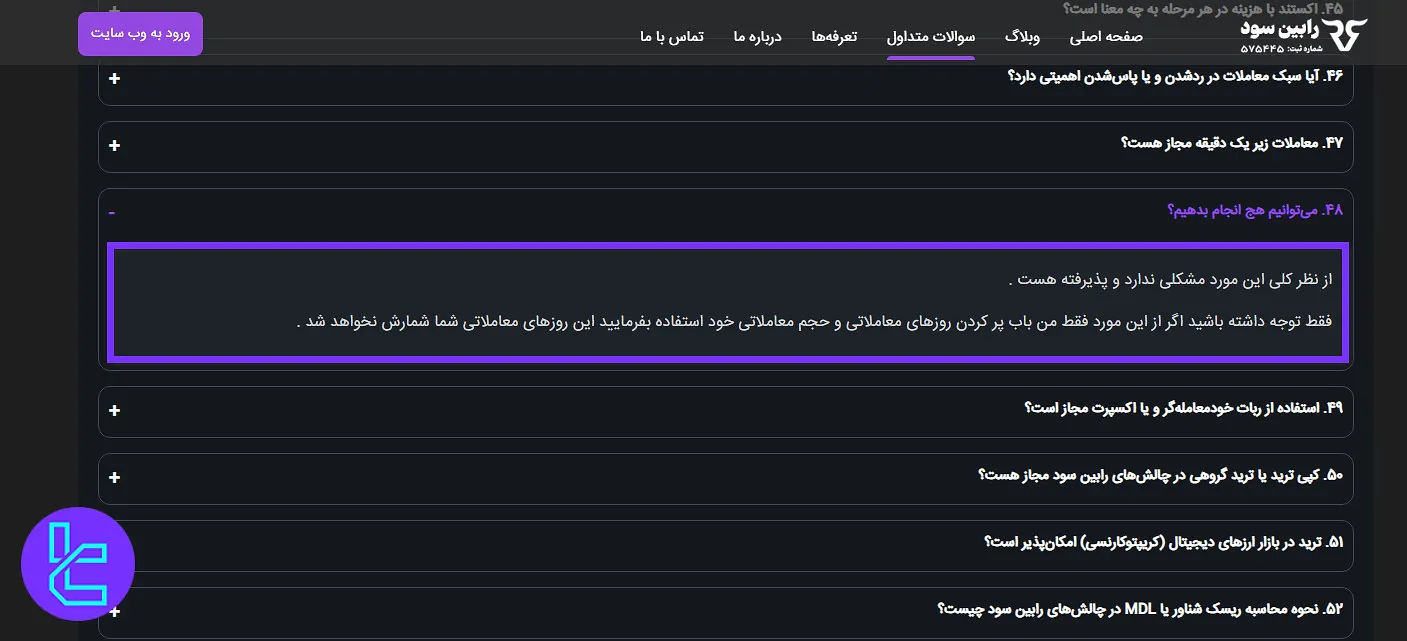Expand question 52 about MDL risk calculation
This screenshot has height=641, width=1407.
113,610
